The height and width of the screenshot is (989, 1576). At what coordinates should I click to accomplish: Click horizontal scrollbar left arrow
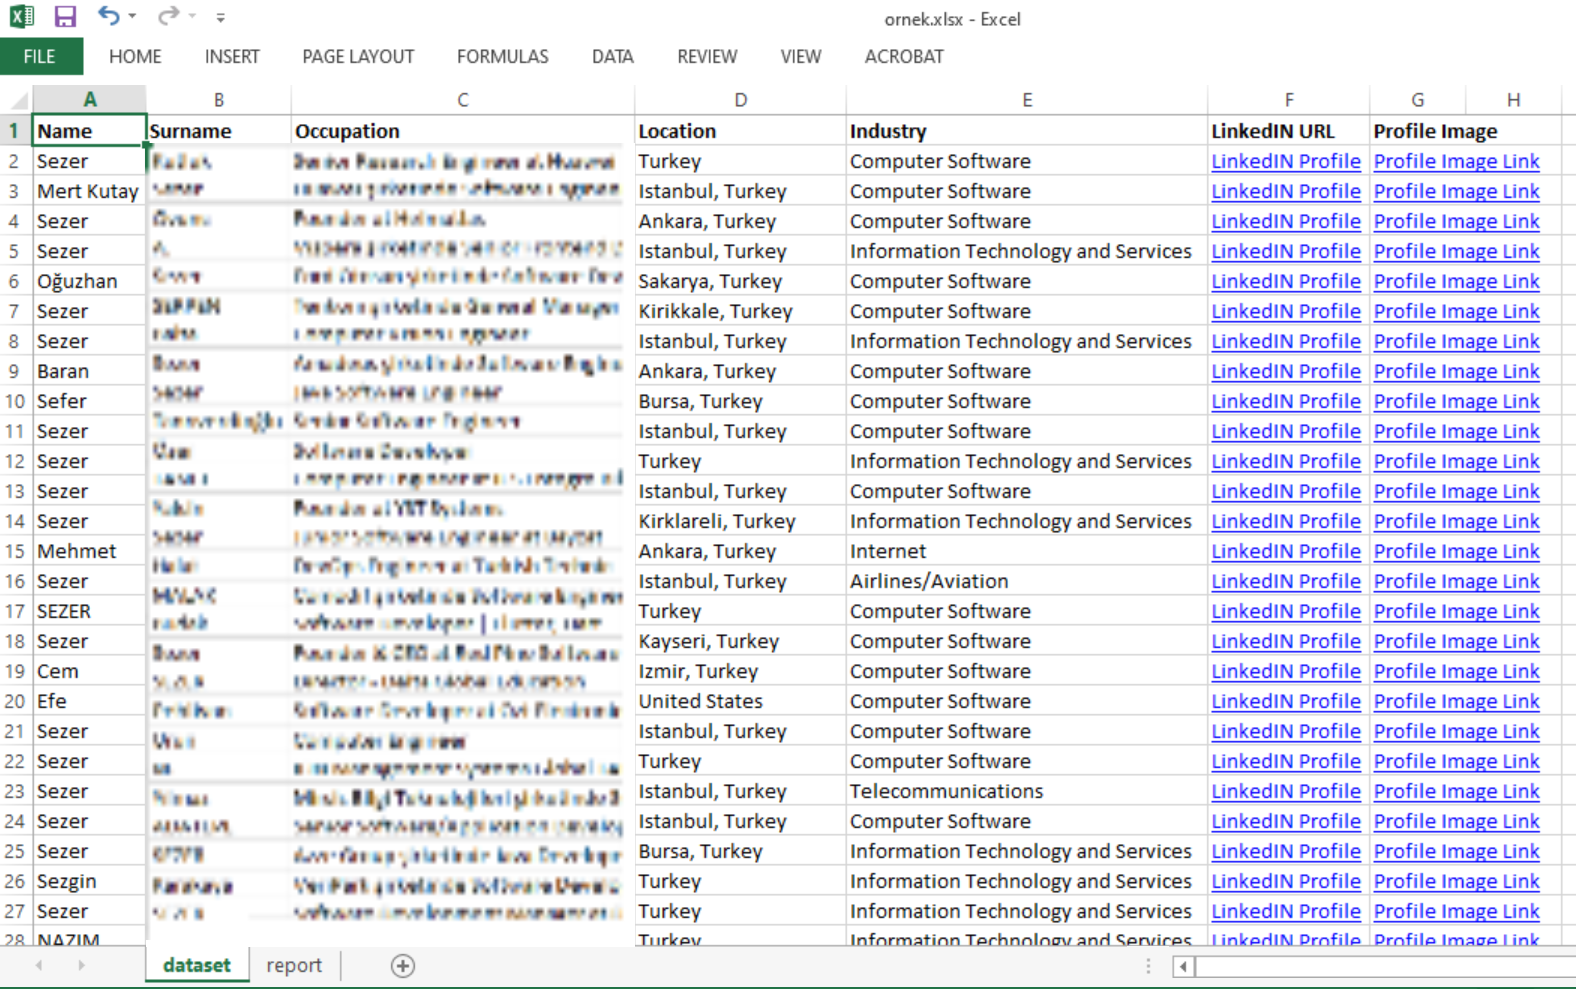(1184, 966)
